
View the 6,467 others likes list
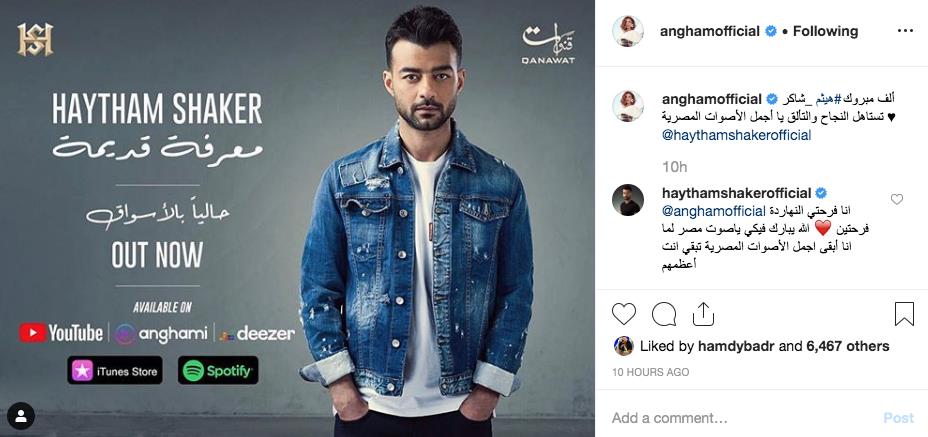click(x=848, y=346)
